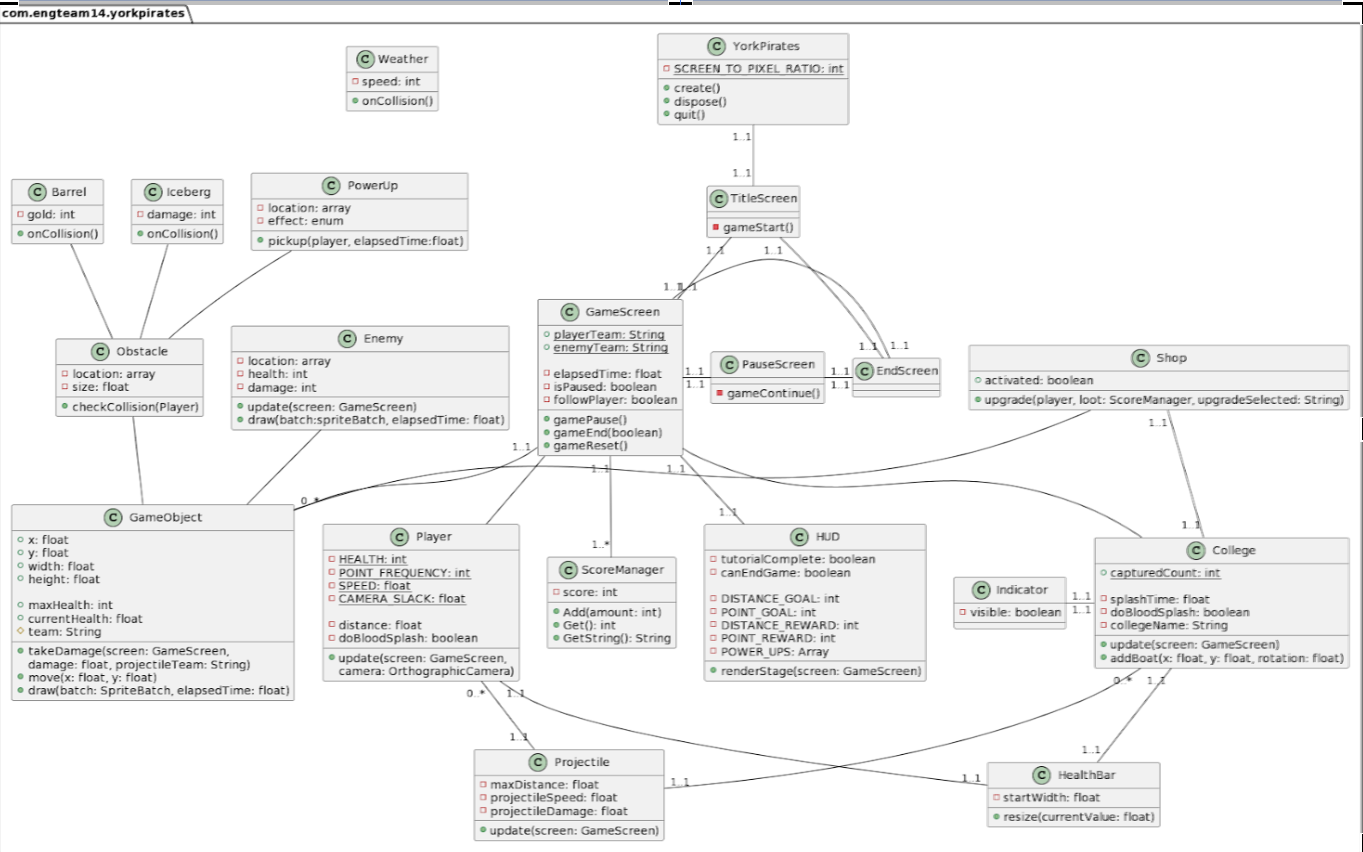Click the SCREEN_TO_PIXEL_RATIO: int field
Viewport: 1363px width, 852px height.
pos(758,69)
